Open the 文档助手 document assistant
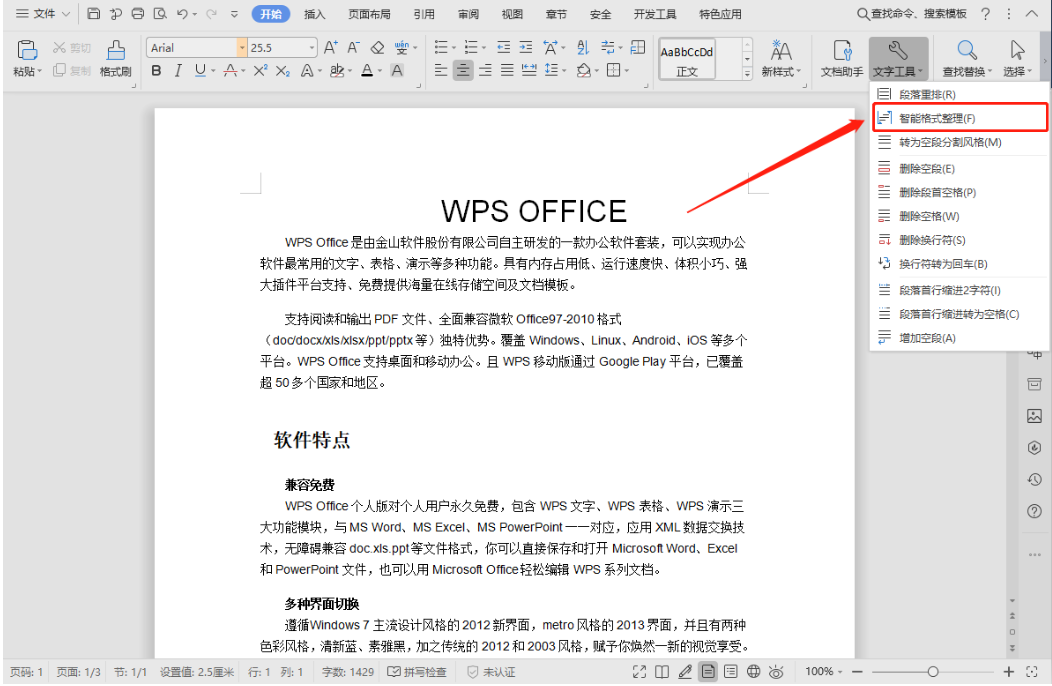Image resolution: width=1052 pixels, height=686 pixels. [x=841, y=58]
